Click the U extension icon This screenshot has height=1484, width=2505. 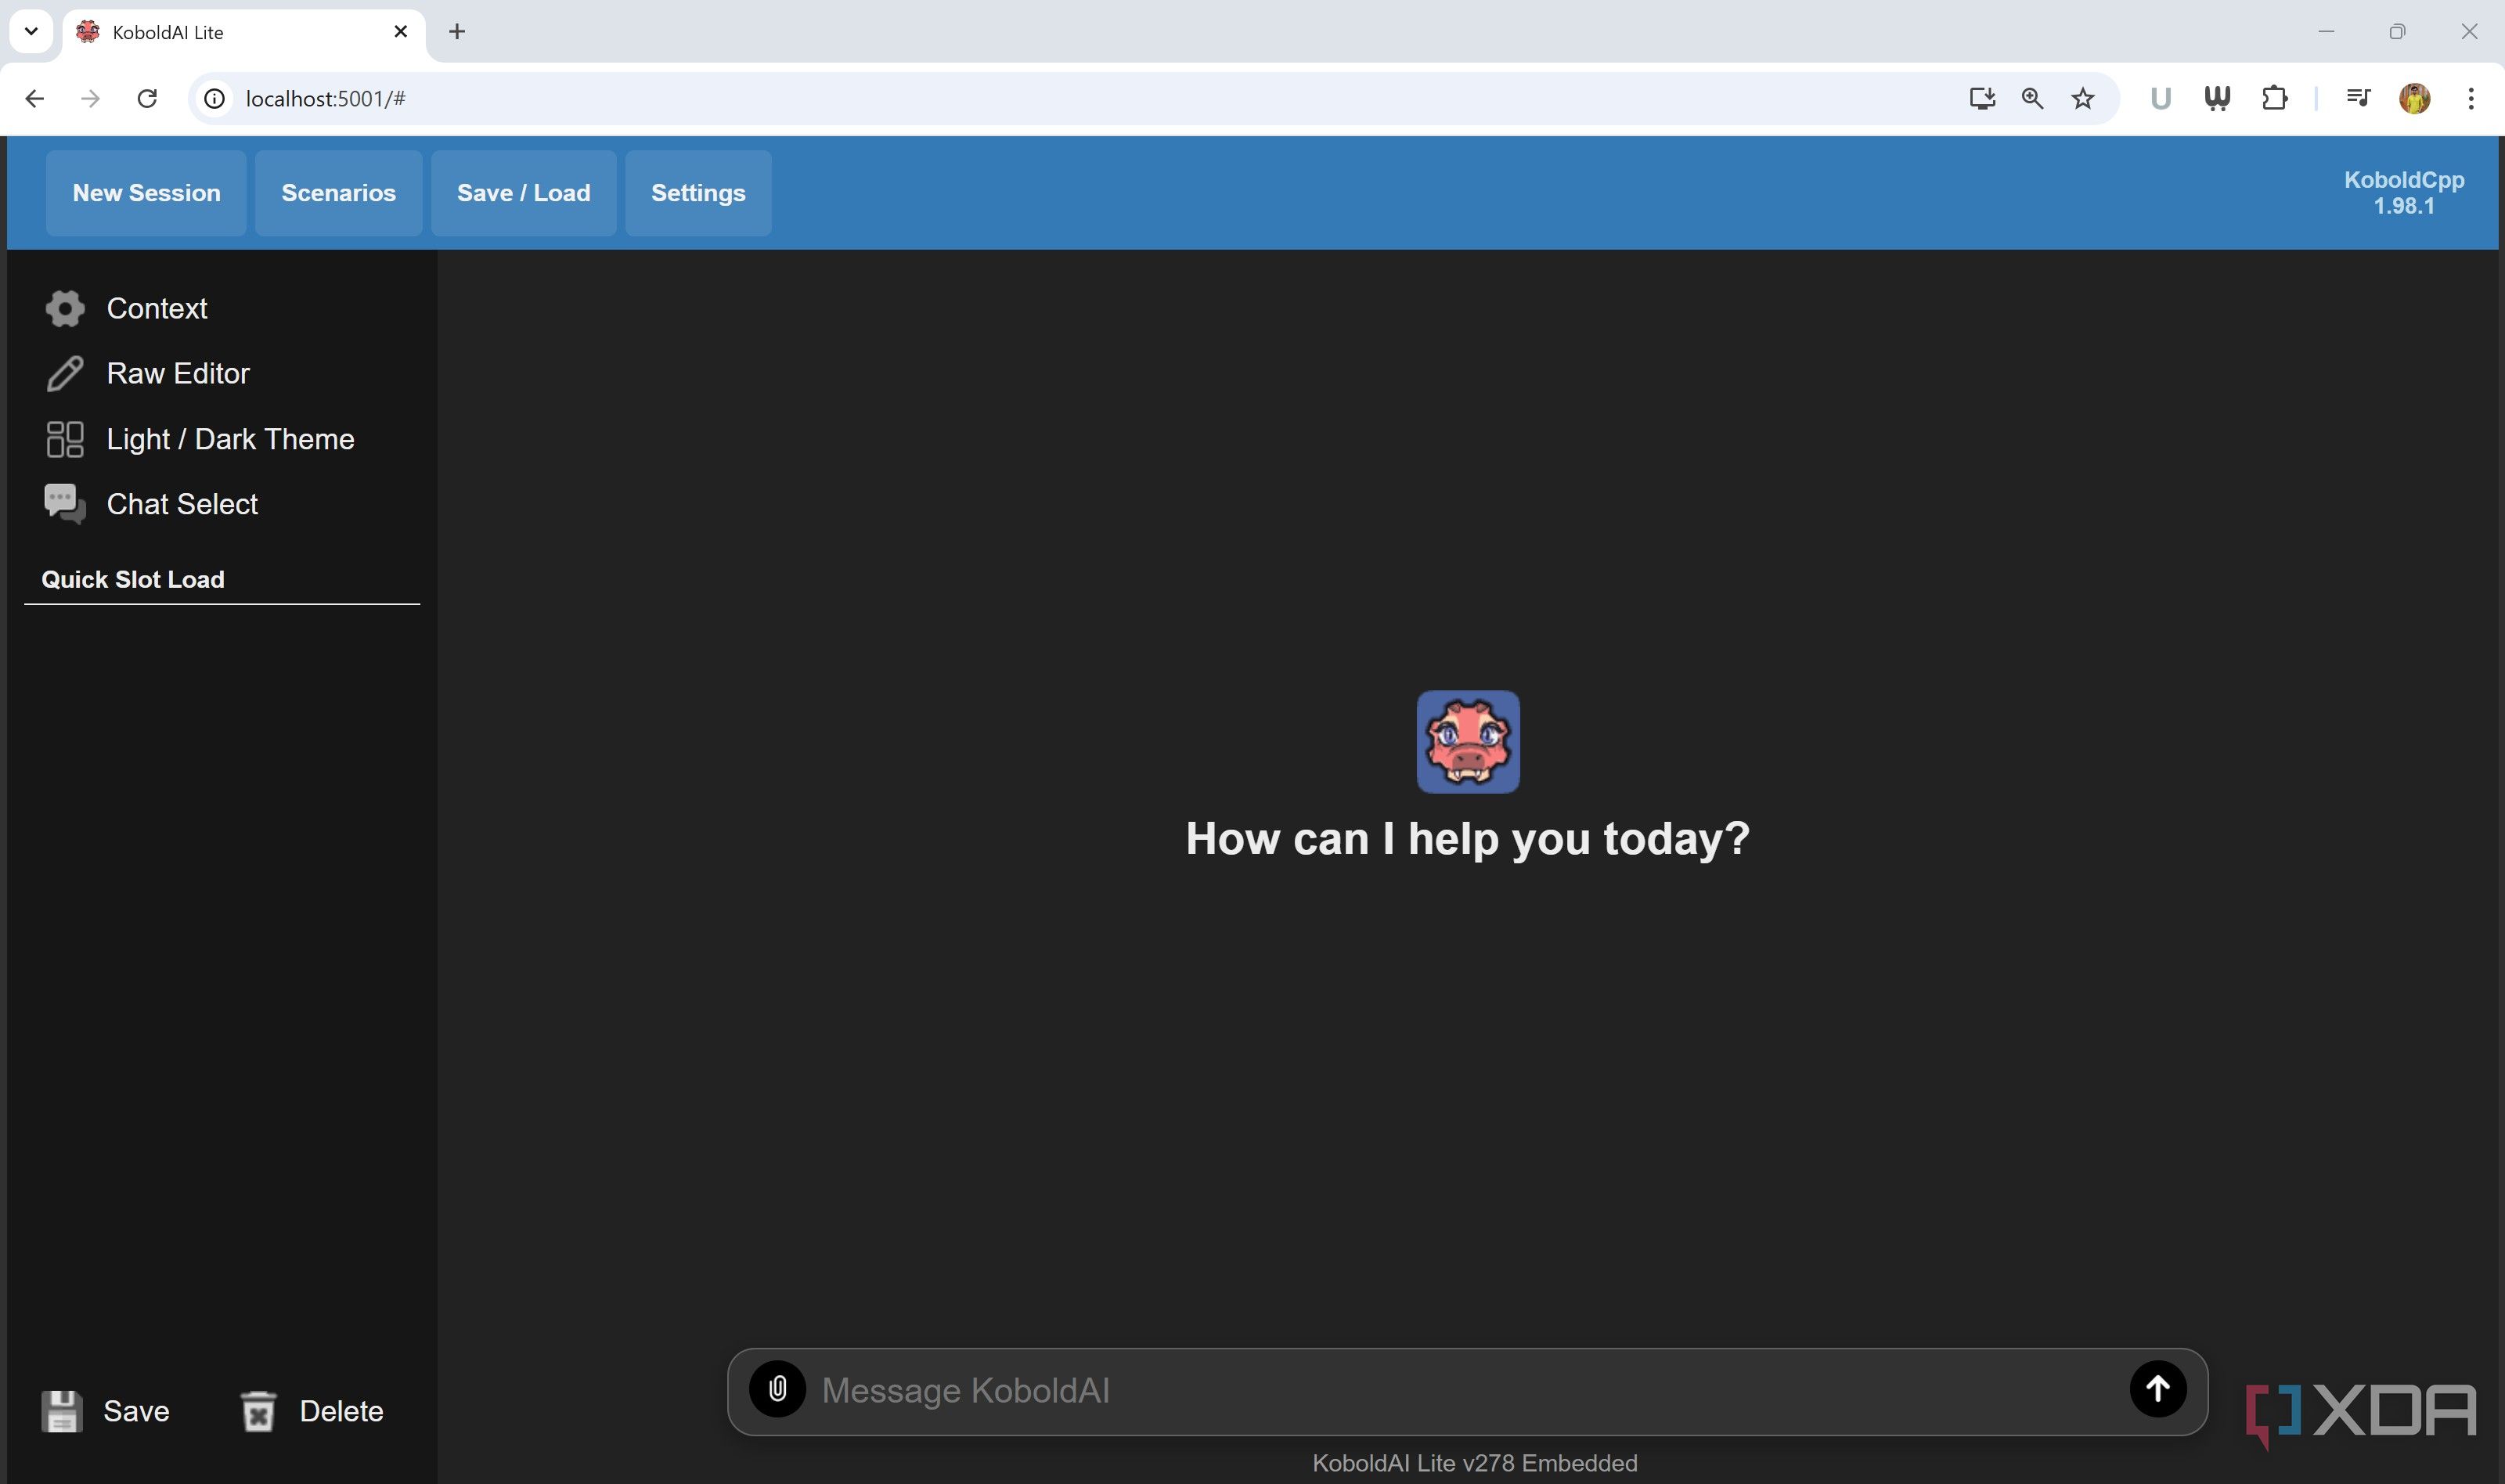[2160, 98]
